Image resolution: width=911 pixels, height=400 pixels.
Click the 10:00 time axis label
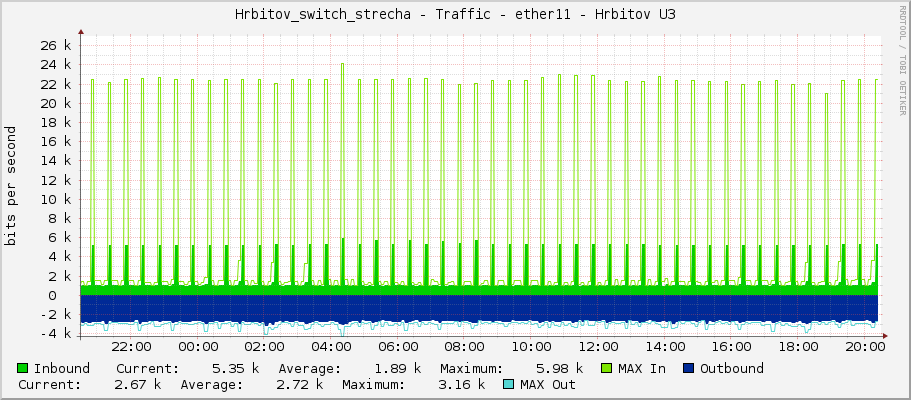pos(532,347)
